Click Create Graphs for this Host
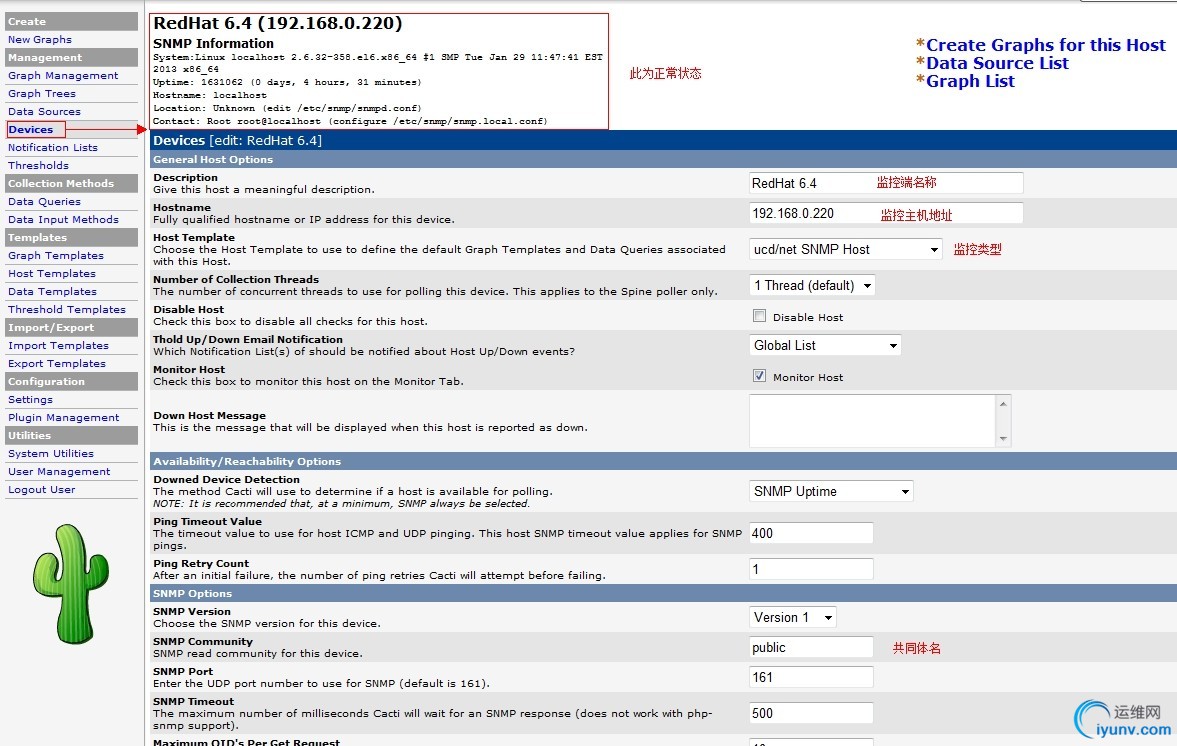 tap(1046, 45)
